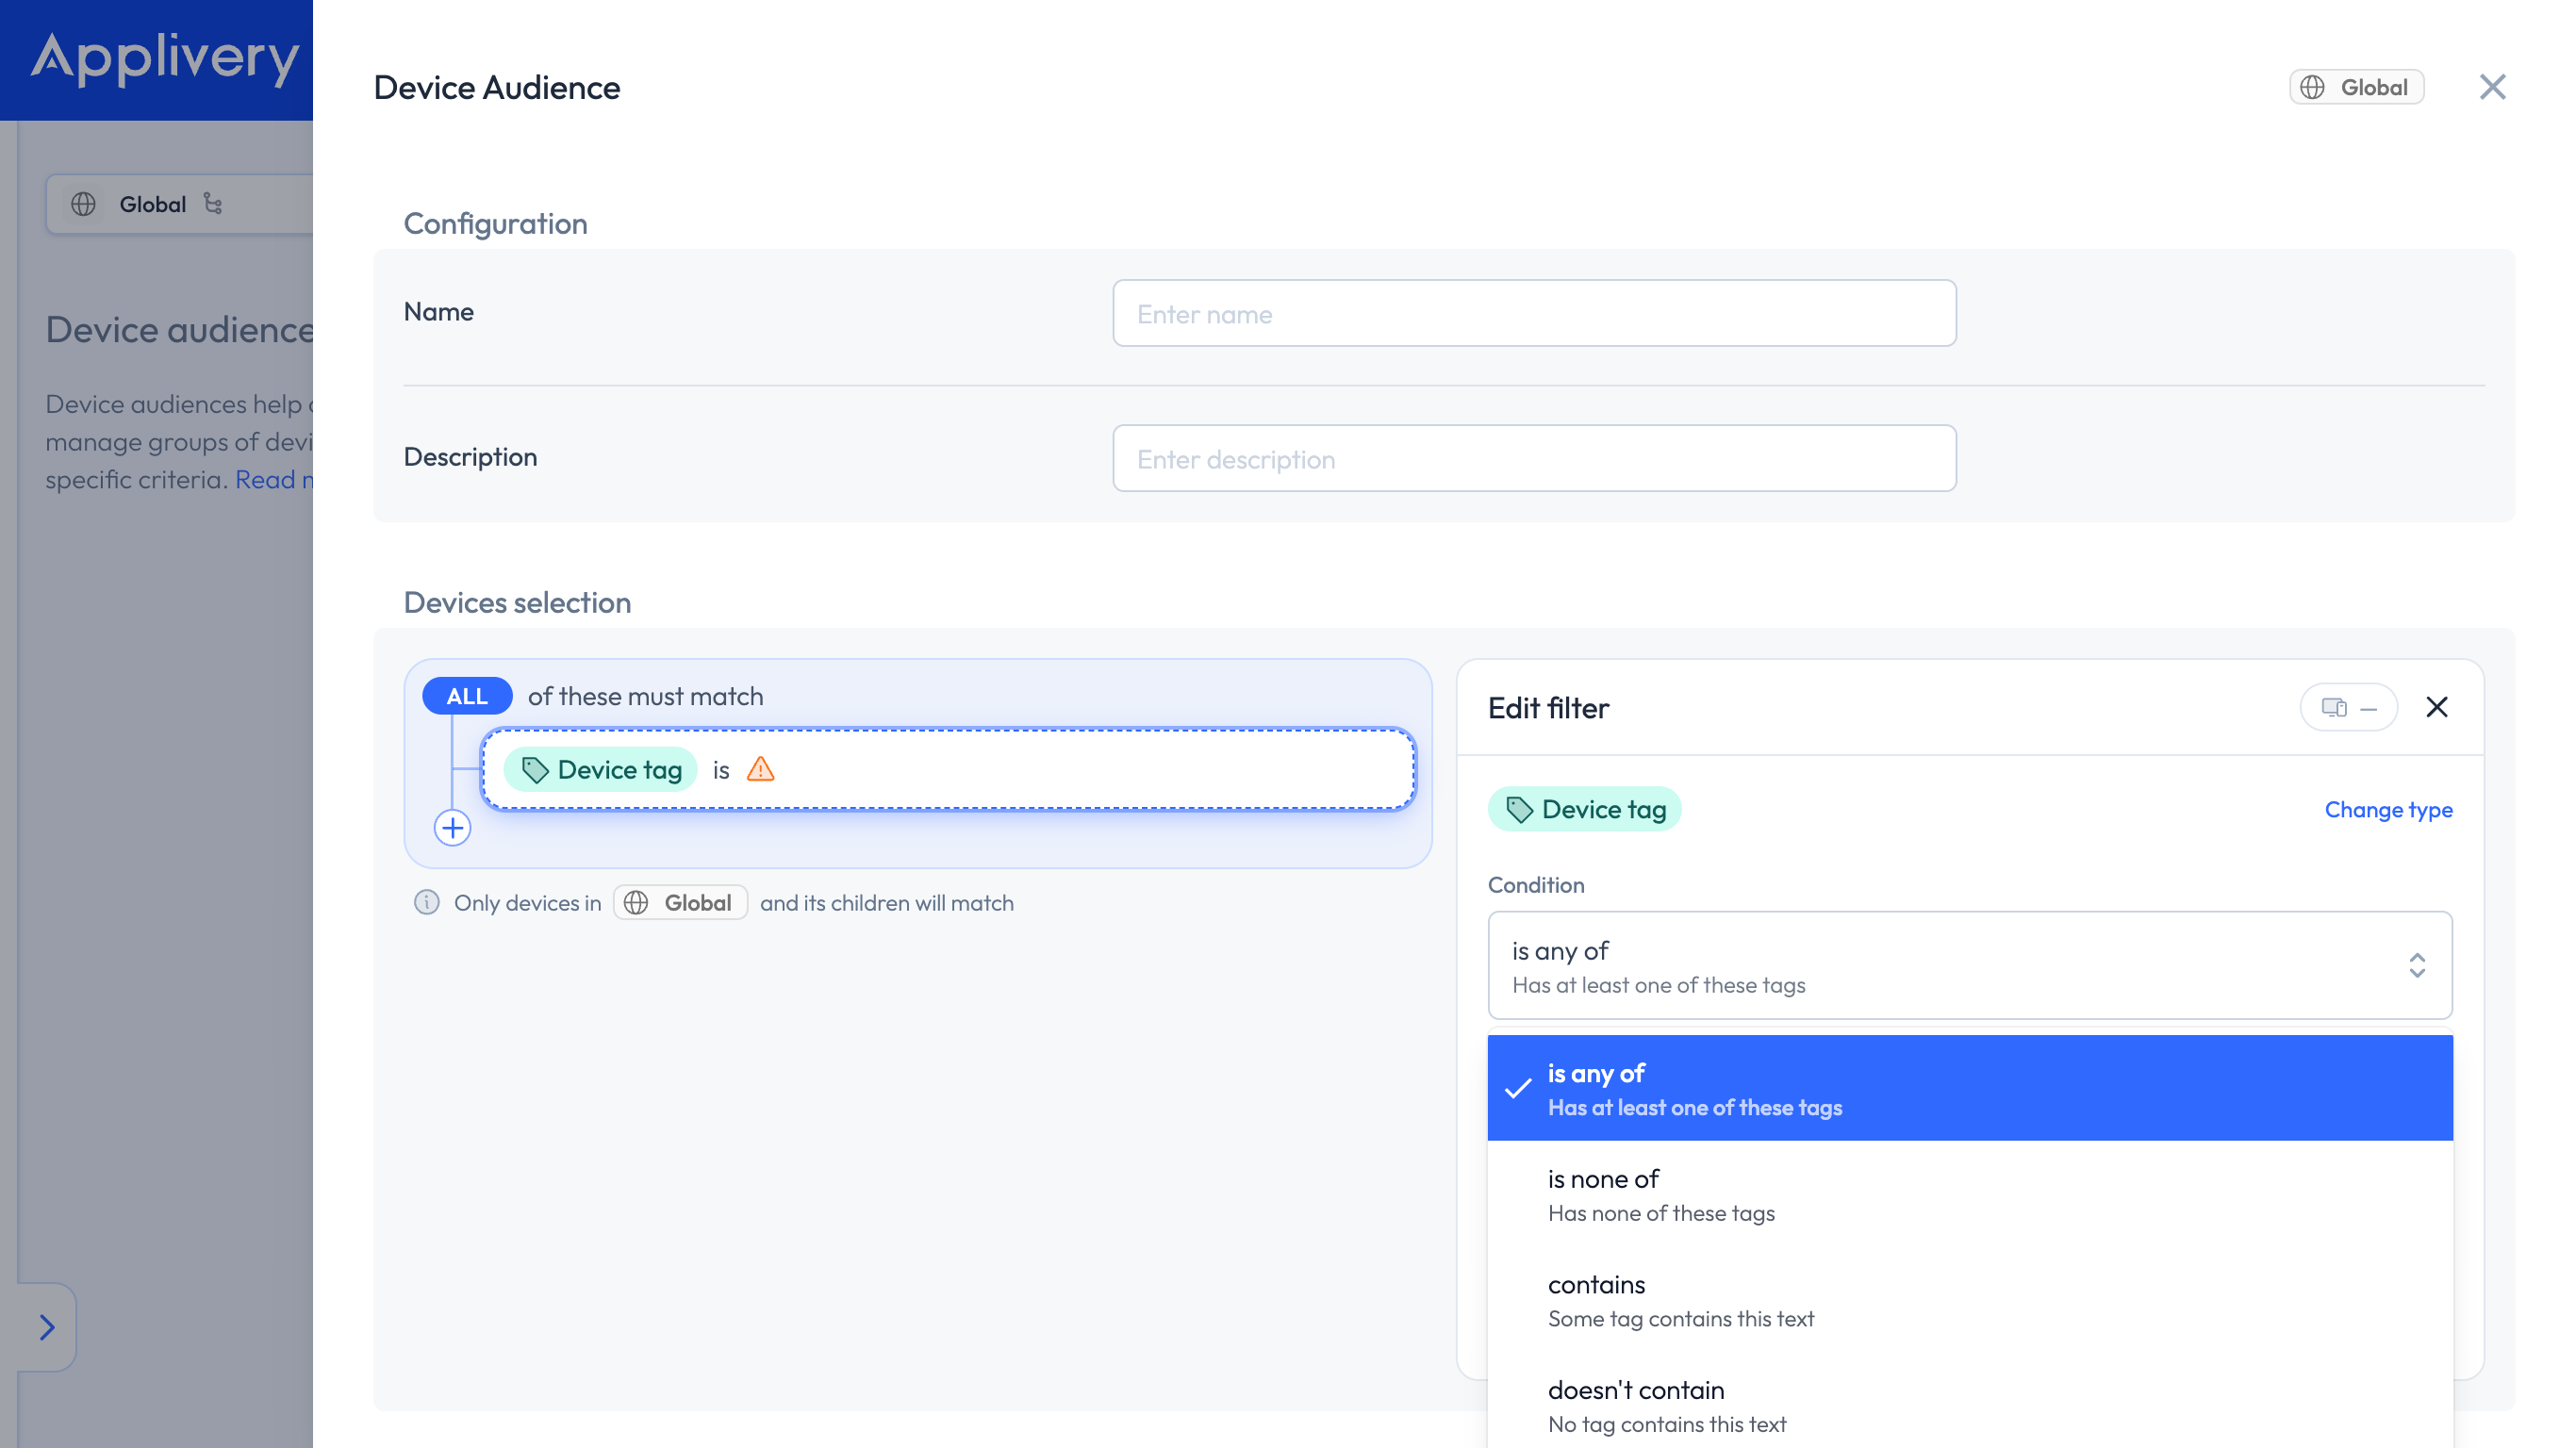Viewport: 2576px width, 1448px height.
Task: Click the hierarchy icon beside Global in sidebar
Action: pyautogui.click(x=213, y=204)
